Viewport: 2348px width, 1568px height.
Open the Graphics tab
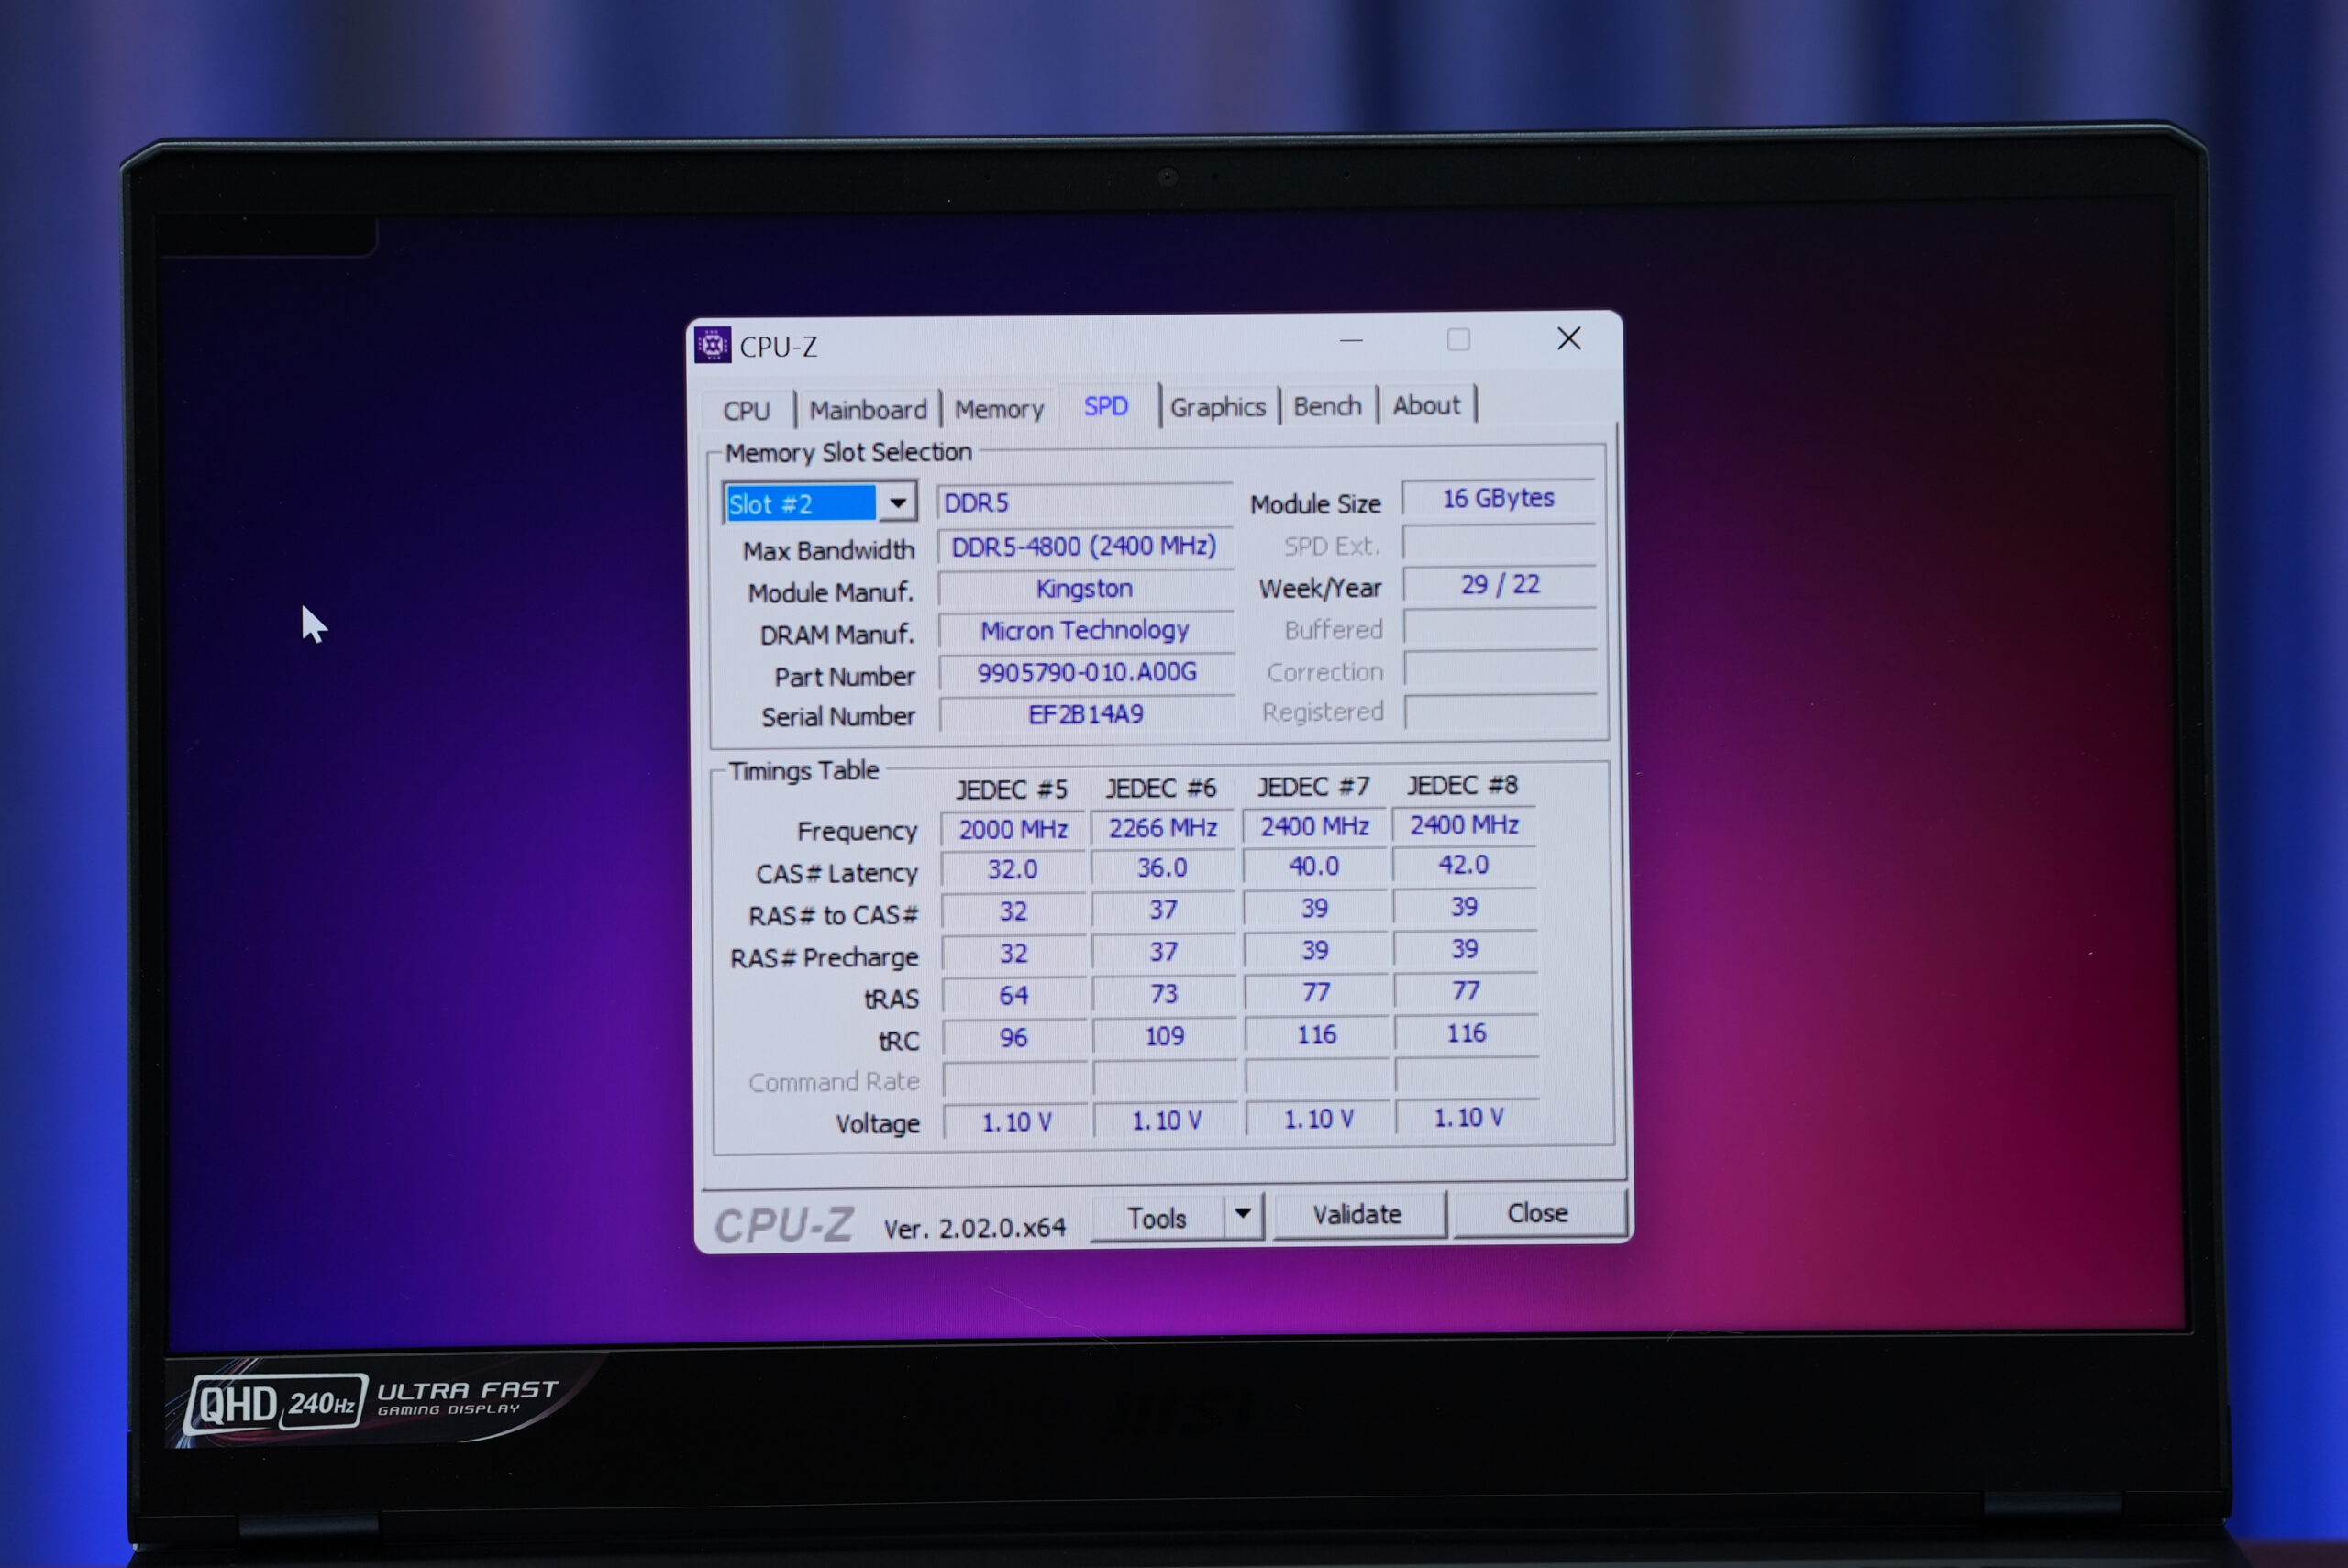coord(1217,407)
